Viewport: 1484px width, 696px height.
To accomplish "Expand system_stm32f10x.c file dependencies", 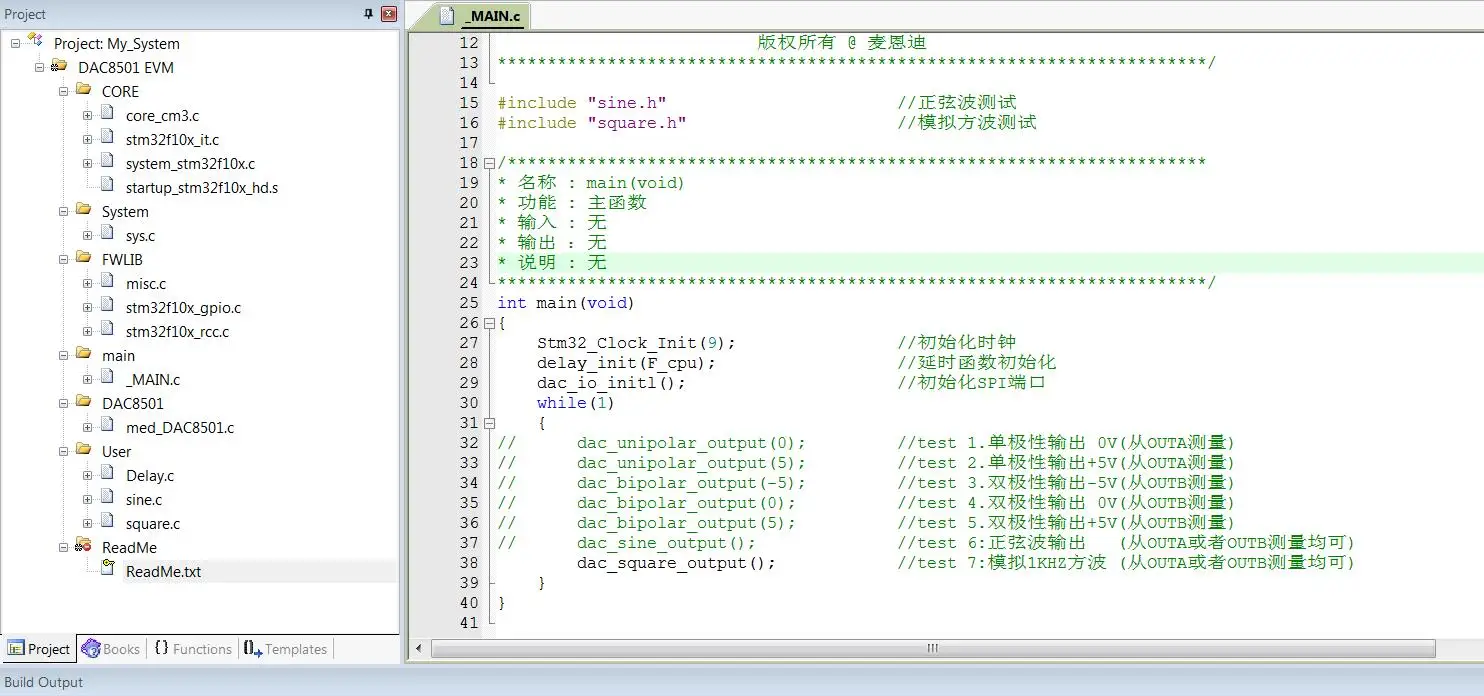I will pyautogui.click(x=88, y=163).
